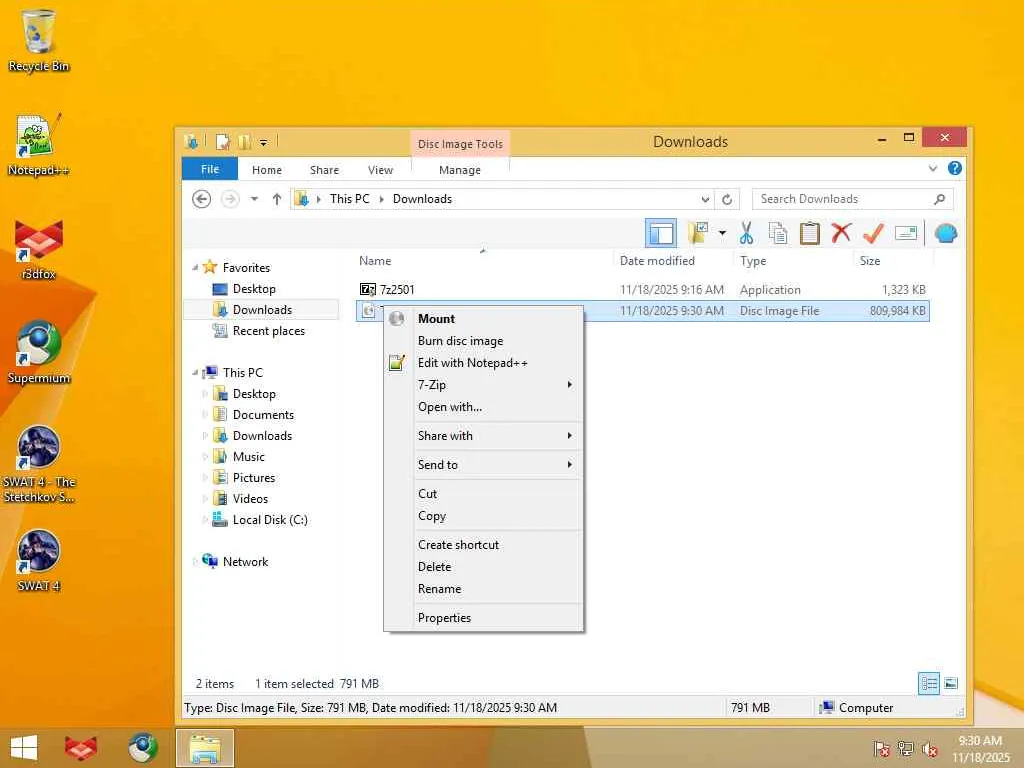Switch to the Manage ribbon tab
Screen dimensions: 1024x768
coord(460,170)
